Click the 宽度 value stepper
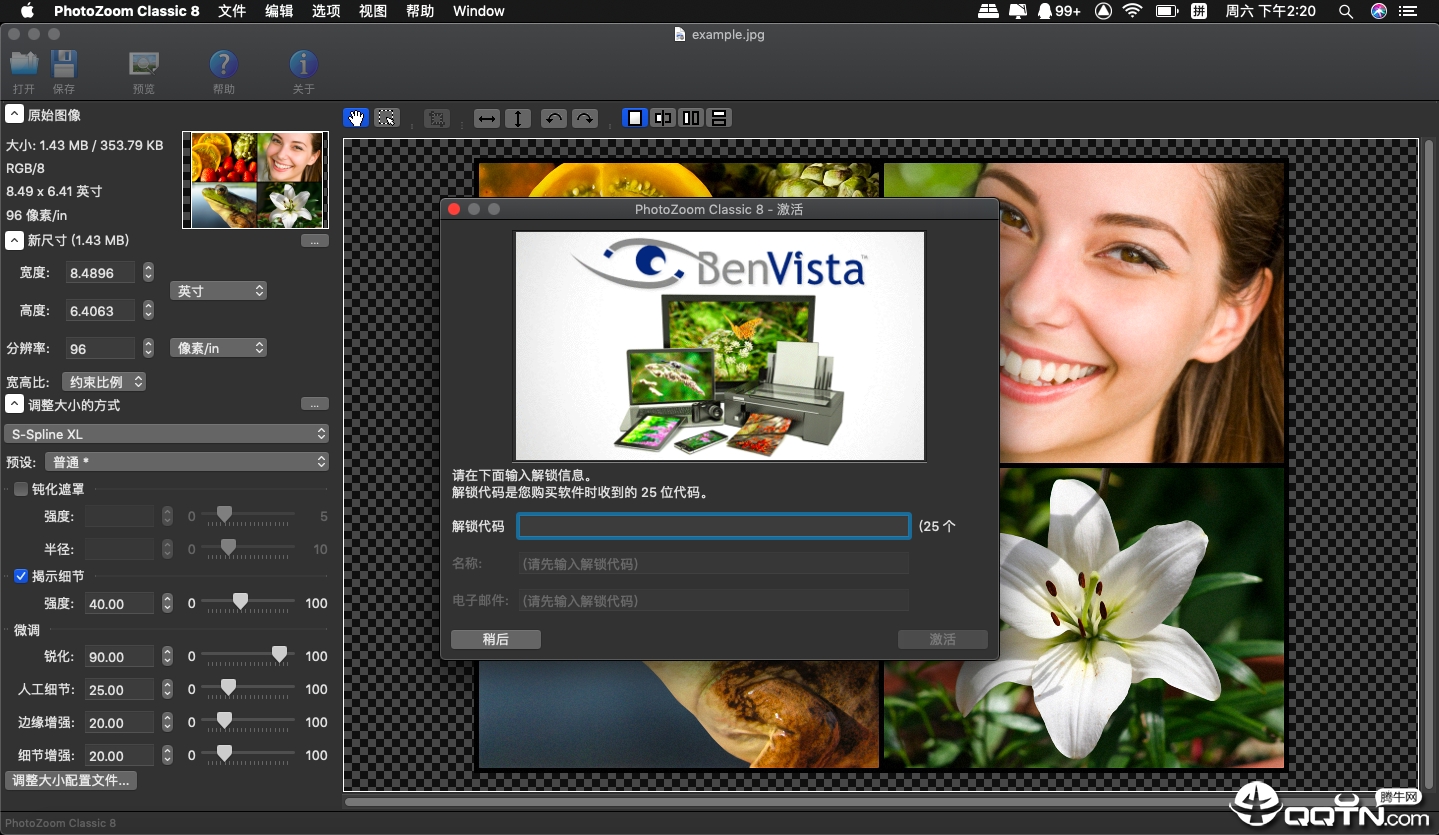1439x835 pixels. (x=148, y=272)
